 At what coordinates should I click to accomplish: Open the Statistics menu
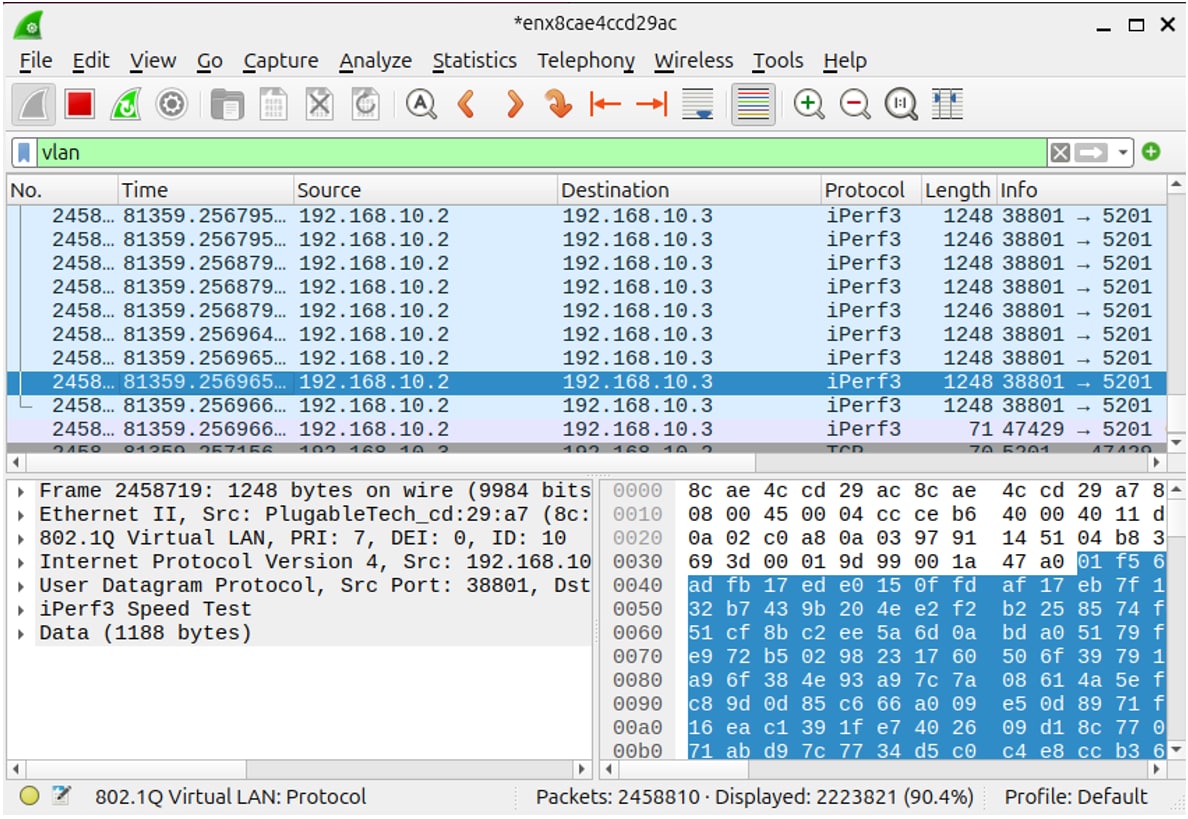[x=474, y=61]
